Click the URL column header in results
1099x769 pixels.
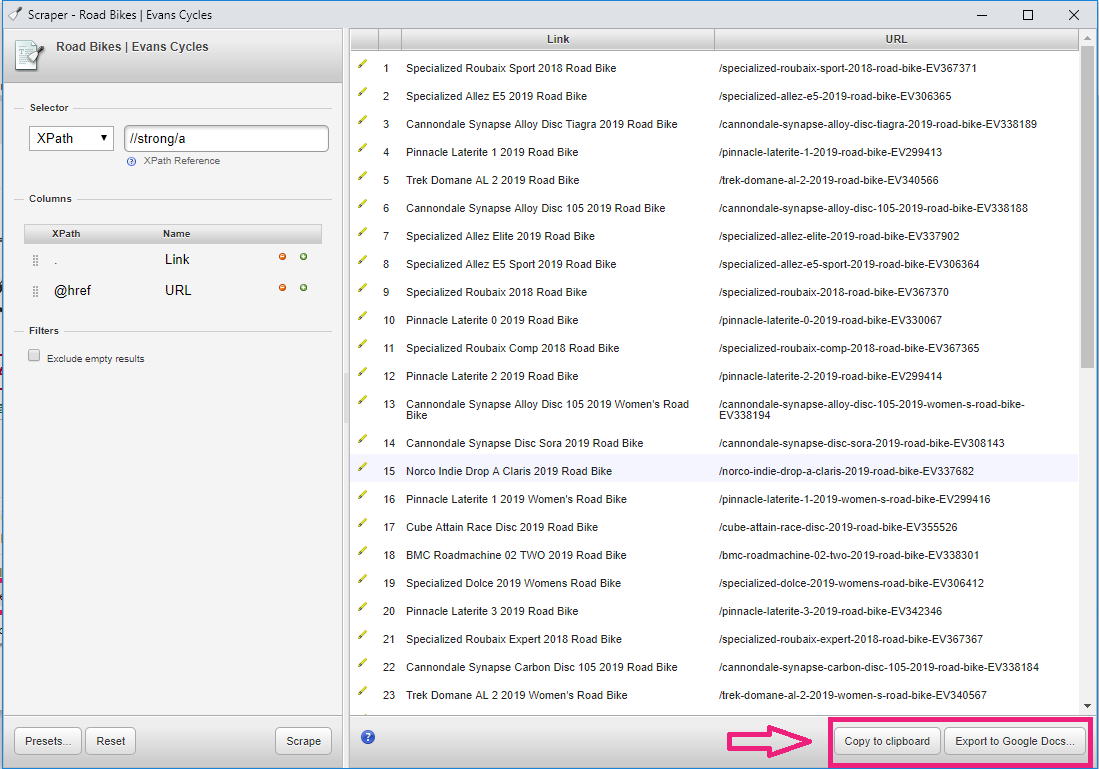click(x=896, y=39)
